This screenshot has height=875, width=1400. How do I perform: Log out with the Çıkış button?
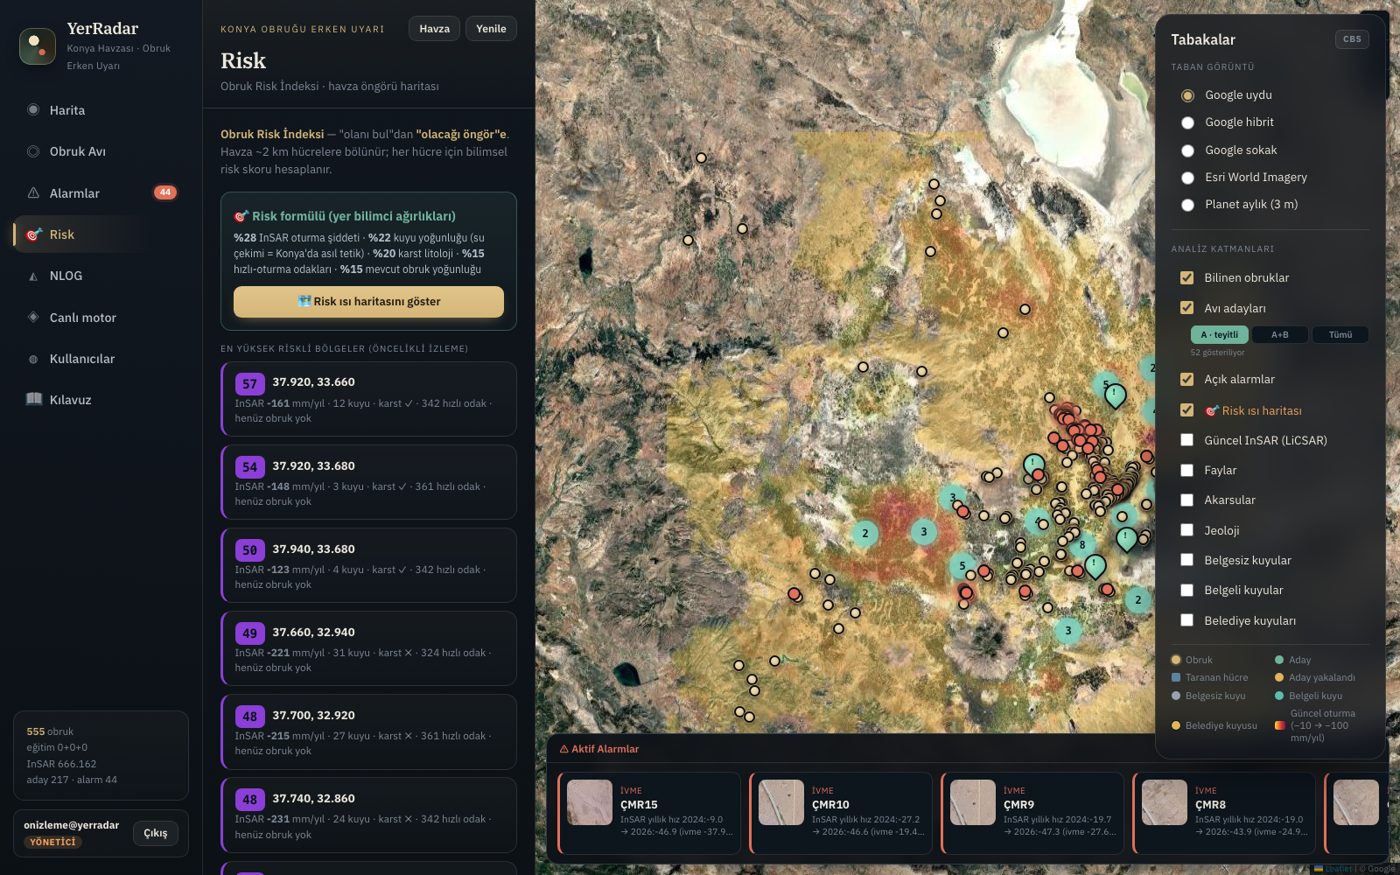point(155,833)
